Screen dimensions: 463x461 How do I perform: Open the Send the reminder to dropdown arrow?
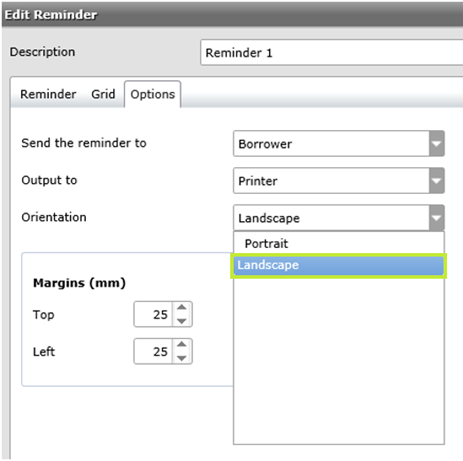pos(437,144)
